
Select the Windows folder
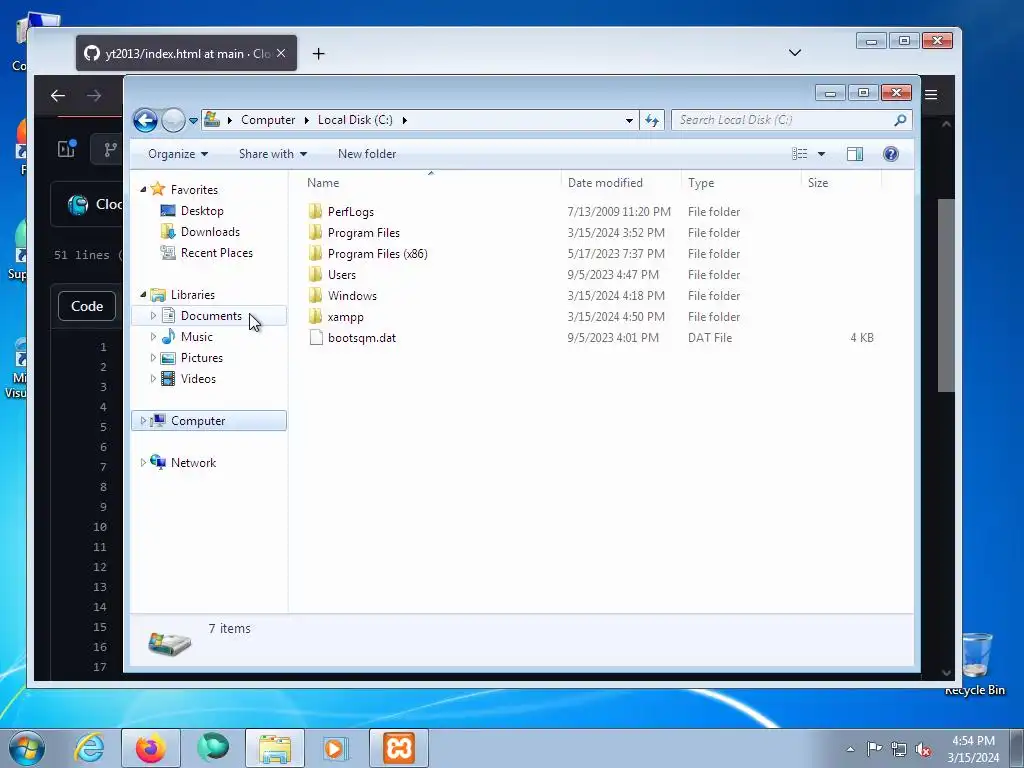[352, 295]
